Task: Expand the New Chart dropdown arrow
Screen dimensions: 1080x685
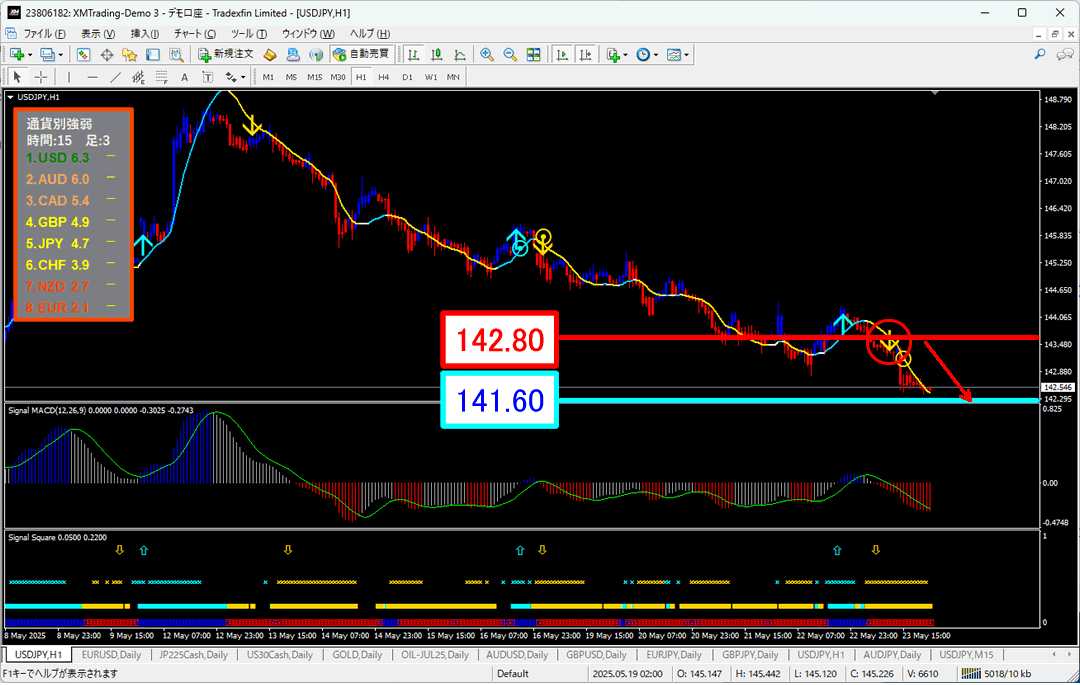Action: [x=30, y=55]
